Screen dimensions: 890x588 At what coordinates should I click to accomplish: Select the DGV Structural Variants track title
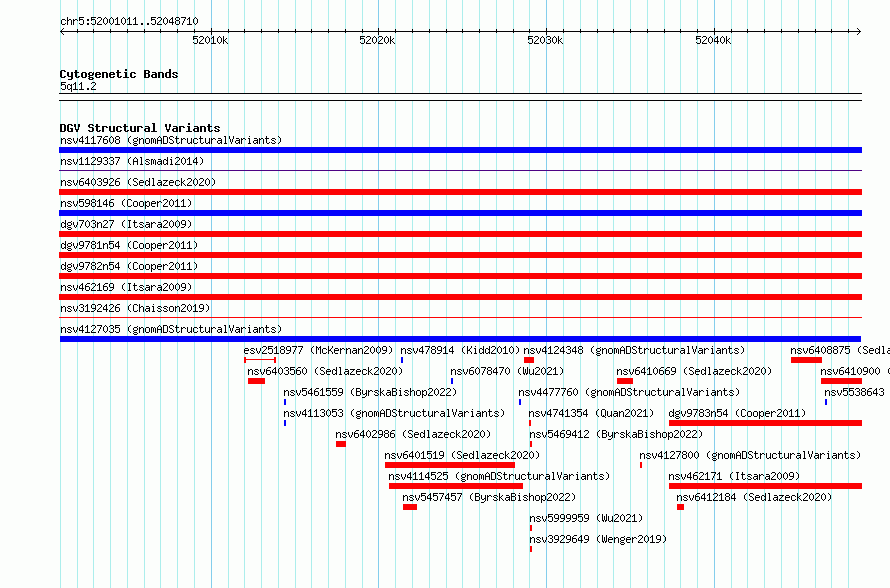pyautogui.click(x=140, y=128)
